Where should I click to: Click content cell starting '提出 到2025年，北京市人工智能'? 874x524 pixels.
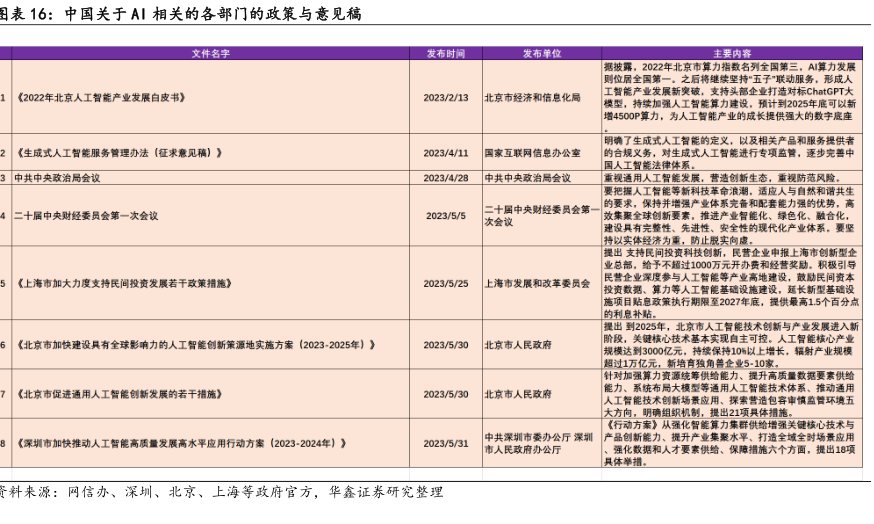pyautogui.click(x=731, y=345)
